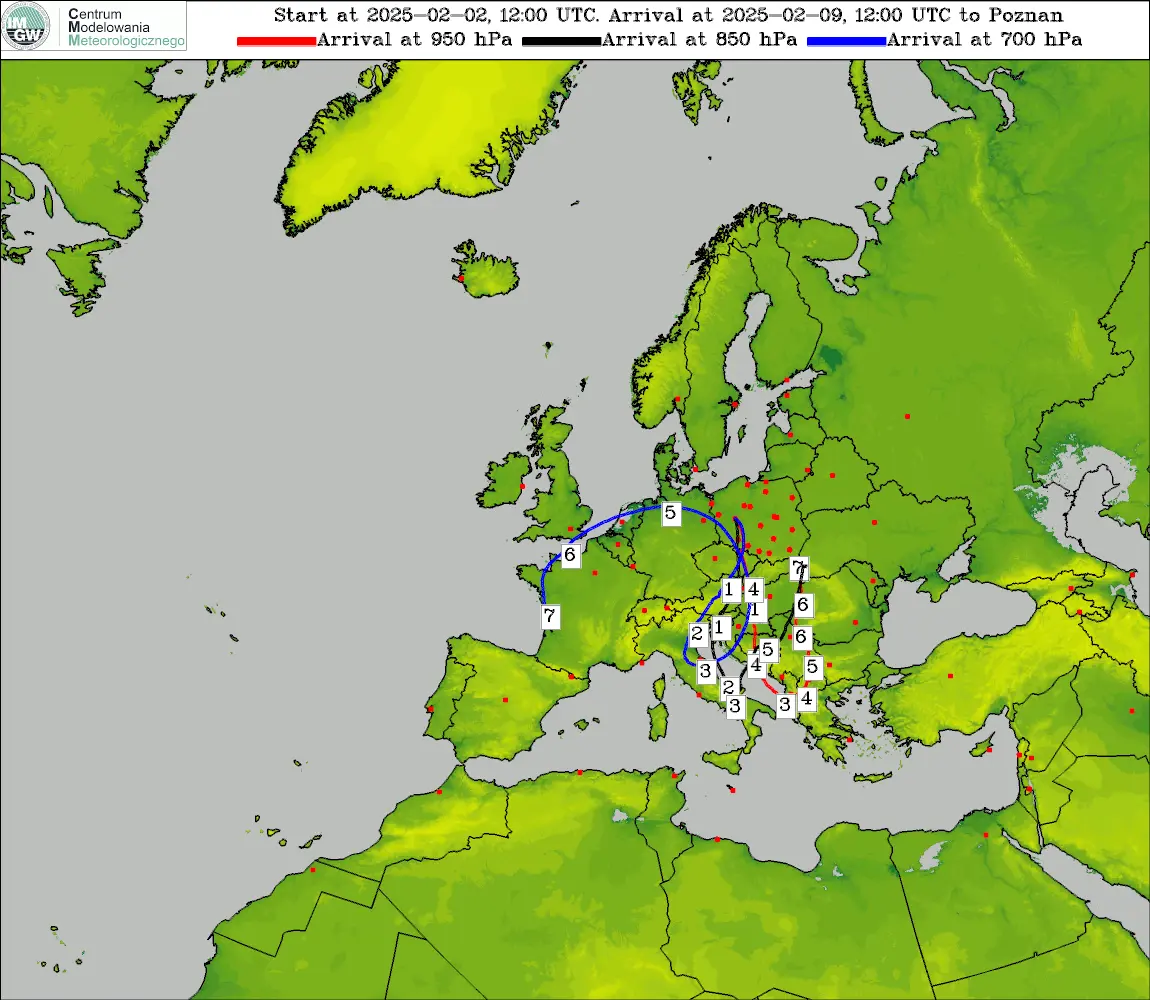The width and height of the screenshot is (1150, 1000).
Task: Click the 'Arrival at 2025-02-09, 12:00 UTC to Poznan' text
Action: pyautogui.click(x=836, y=15)
